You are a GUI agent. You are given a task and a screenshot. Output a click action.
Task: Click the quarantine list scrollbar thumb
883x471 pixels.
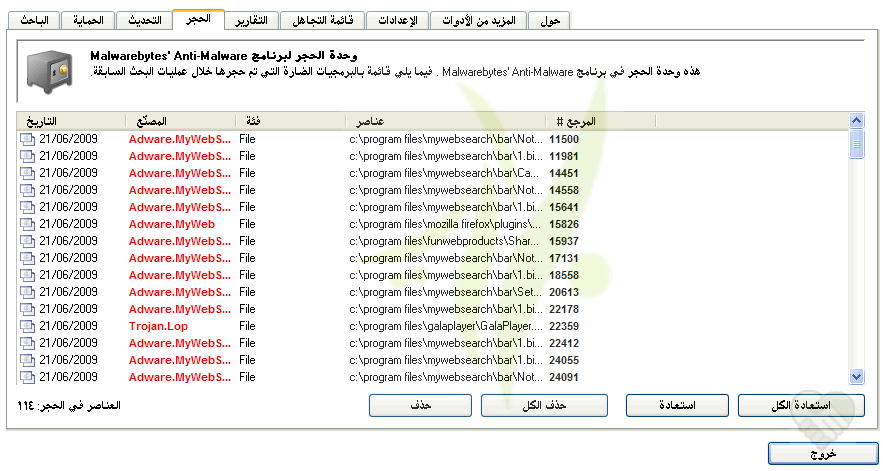[857, 144]
